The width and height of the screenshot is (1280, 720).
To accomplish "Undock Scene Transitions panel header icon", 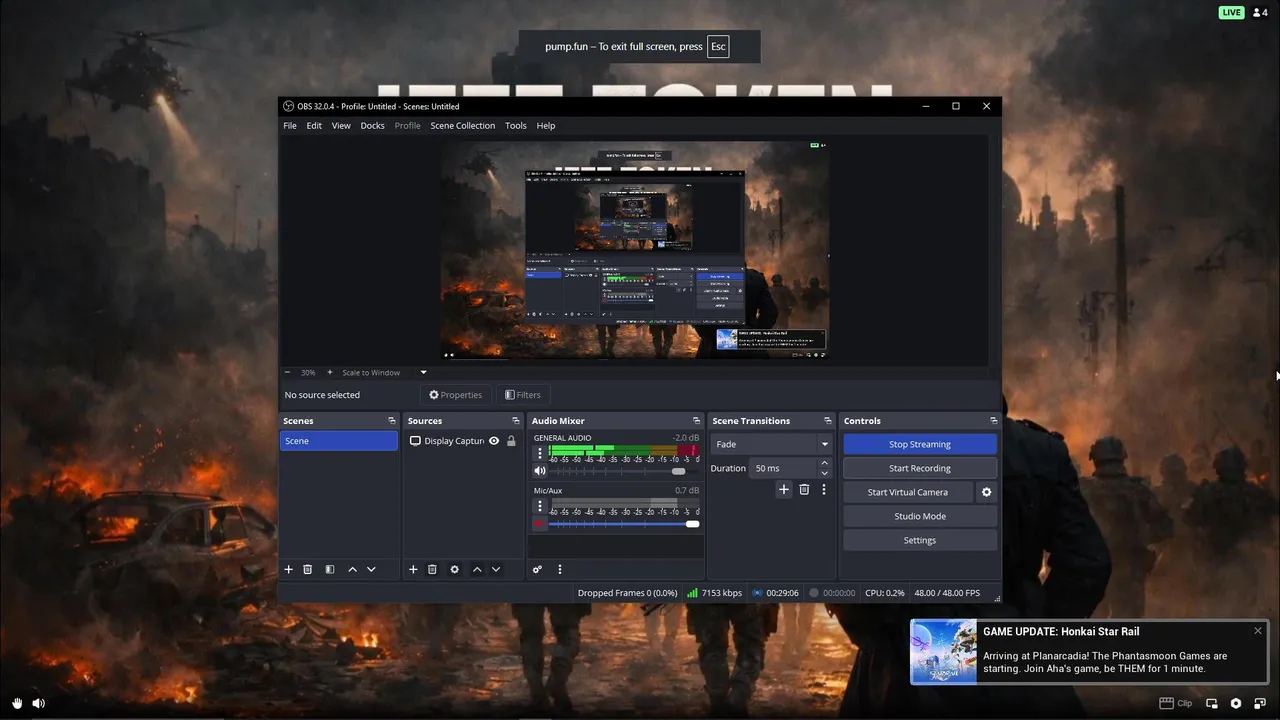I will (x=828, y=421).
